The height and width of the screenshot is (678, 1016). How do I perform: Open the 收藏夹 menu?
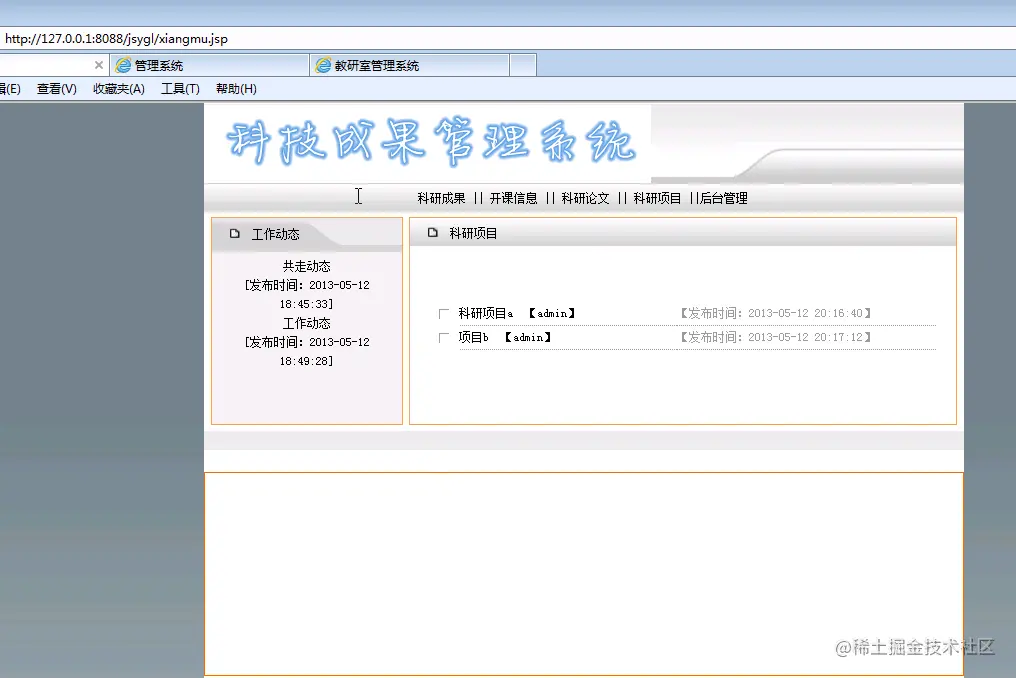click(x=117, y=88)
